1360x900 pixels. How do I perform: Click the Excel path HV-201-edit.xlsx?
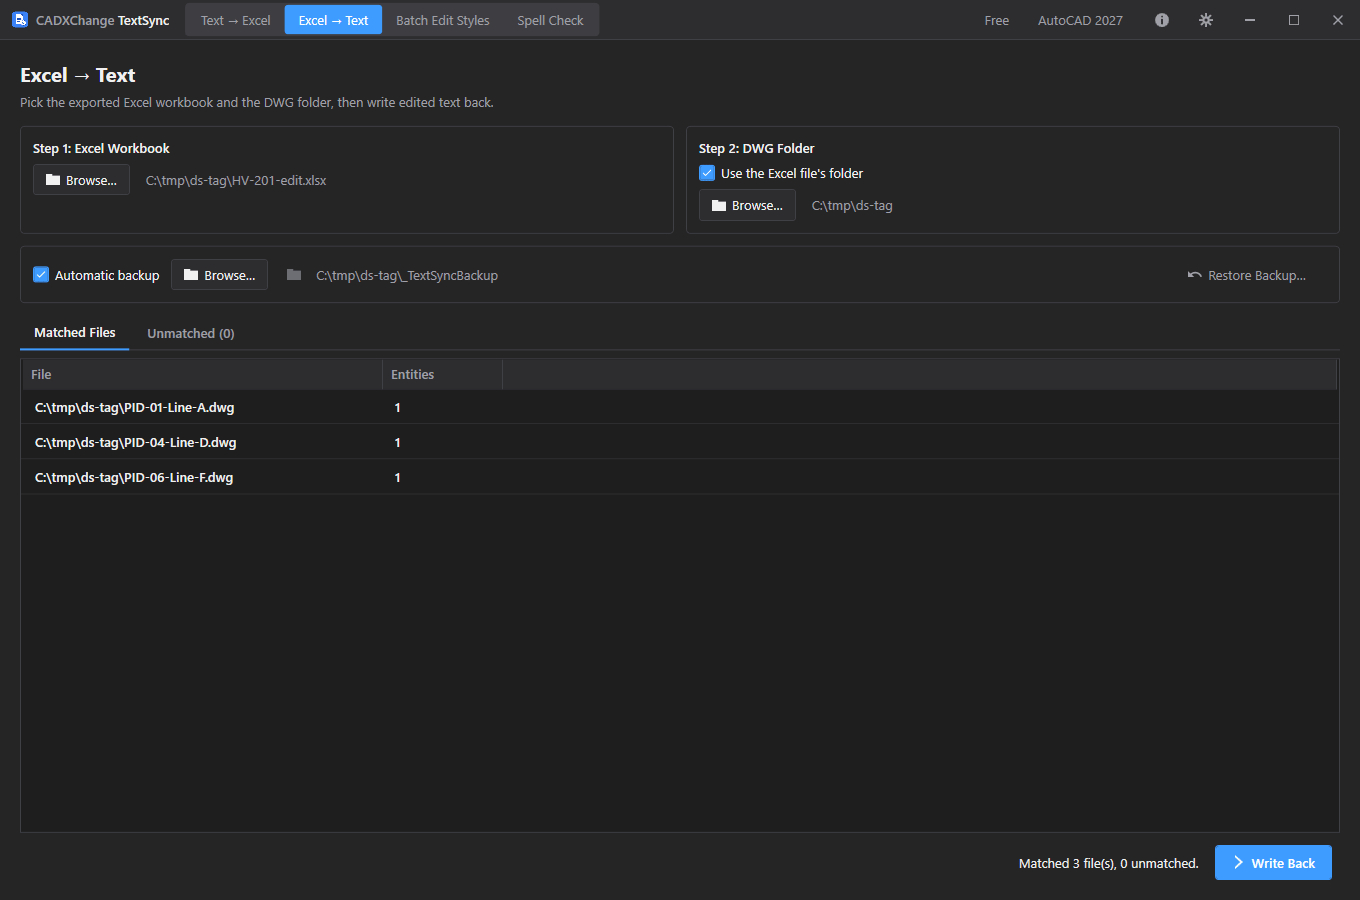[x=236, y=181]
